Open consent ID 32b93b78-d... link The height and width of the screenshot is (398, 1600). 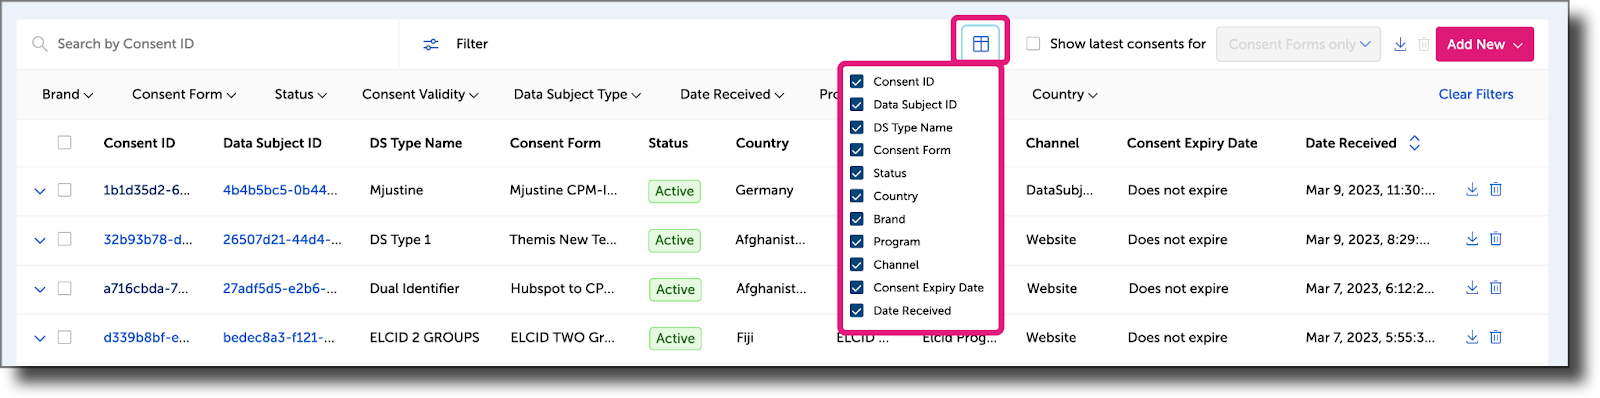148,239
